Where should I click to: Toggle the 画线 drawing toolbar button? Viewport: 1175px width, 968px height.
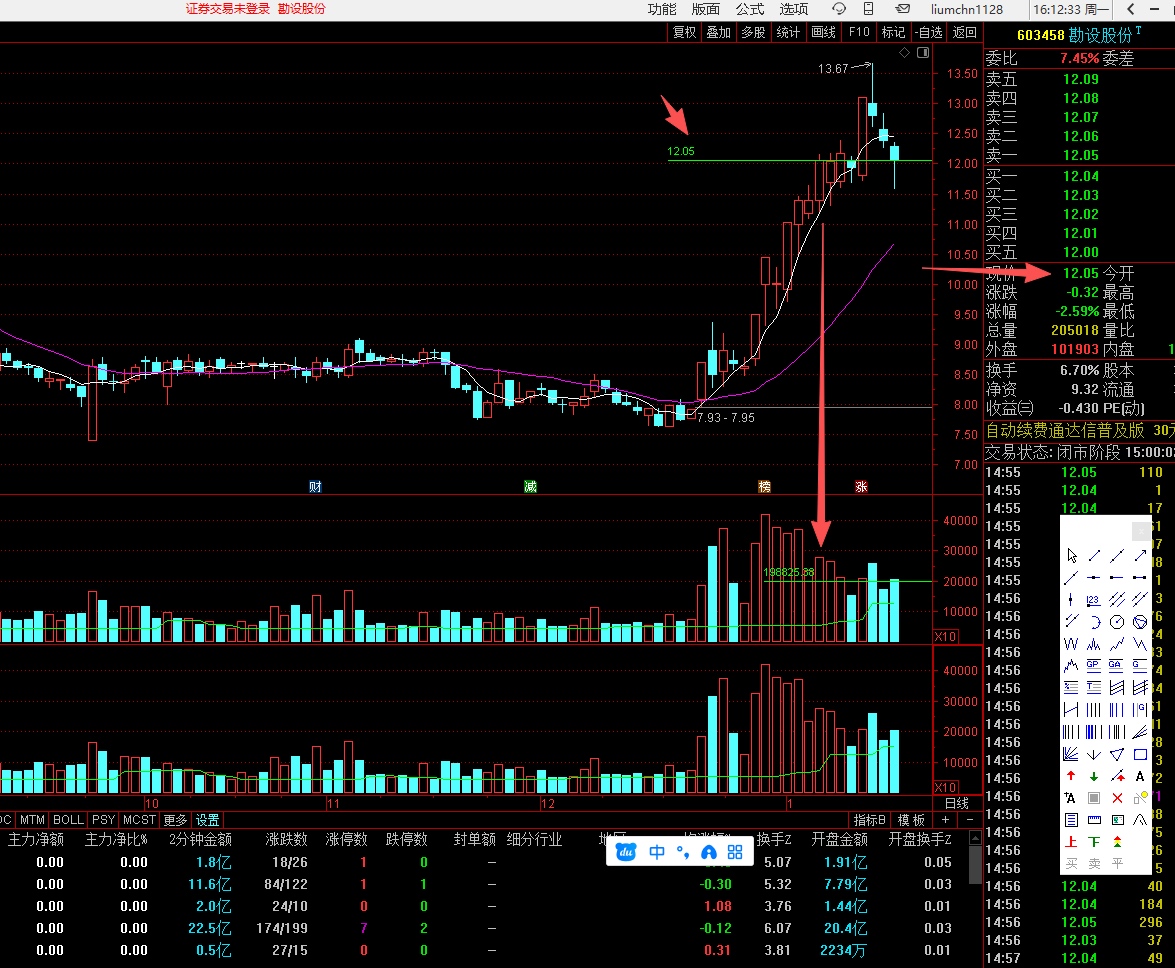pos(824,32)
